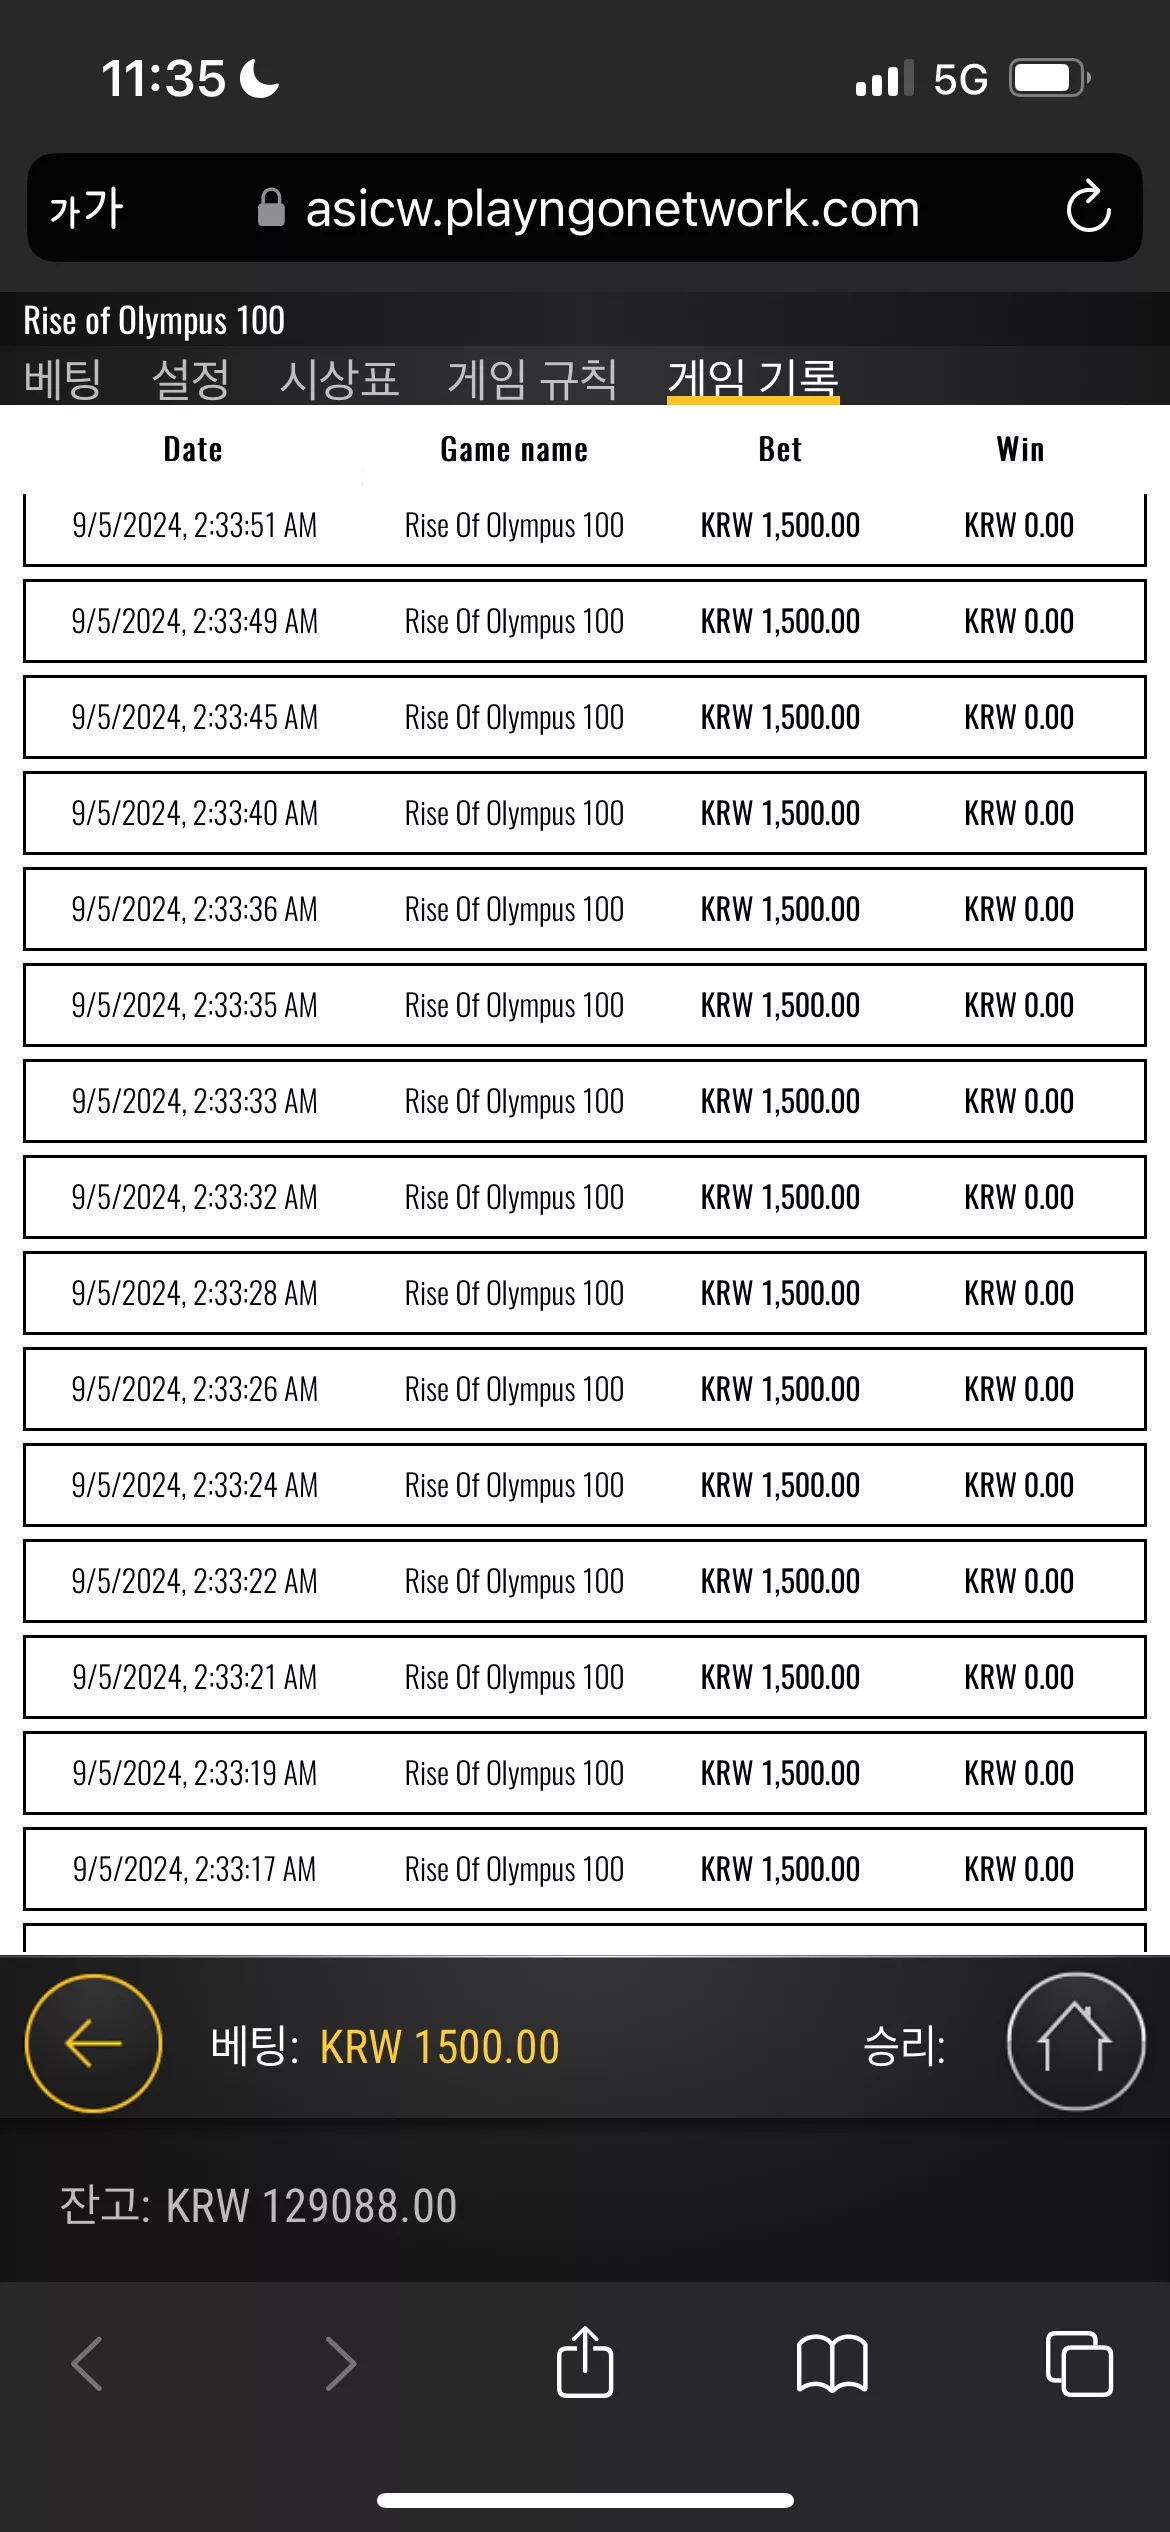Open Safari bookmarks book icon
This screenshot has height=2532, width=1170.
pyautogui.click(x=832, y=2364)
